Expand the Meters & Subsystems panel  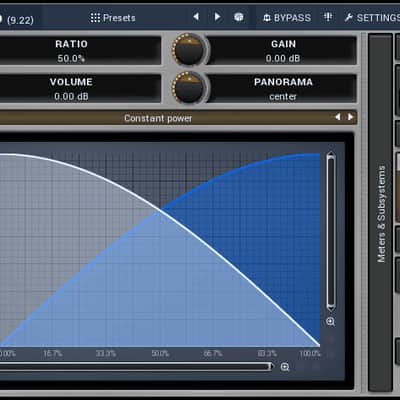point(381,213)
